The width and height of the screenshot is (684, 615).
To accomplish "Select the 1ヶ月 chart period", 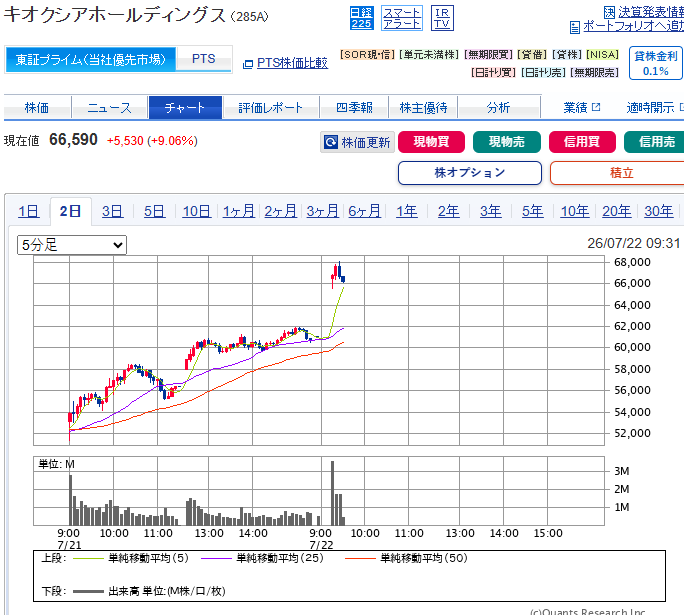I will 239,212.
